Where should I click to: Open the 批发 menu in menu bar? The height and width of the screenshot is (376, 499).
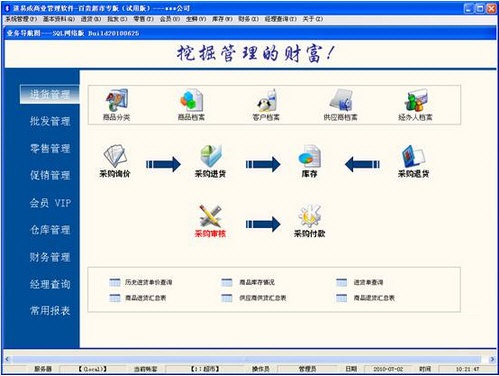117,19
